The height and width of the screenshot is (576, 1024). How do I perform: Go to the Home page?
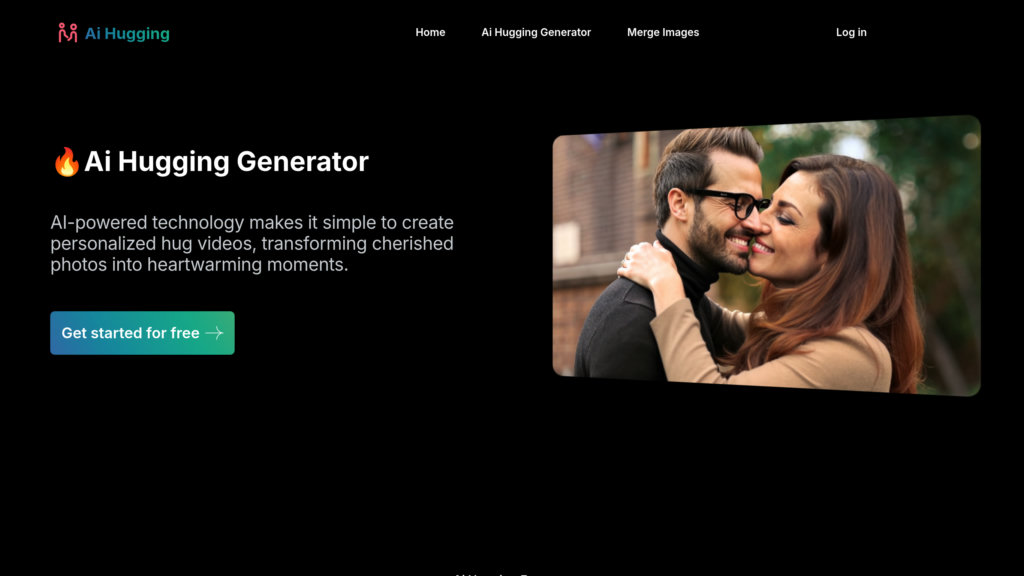(430, 32)
